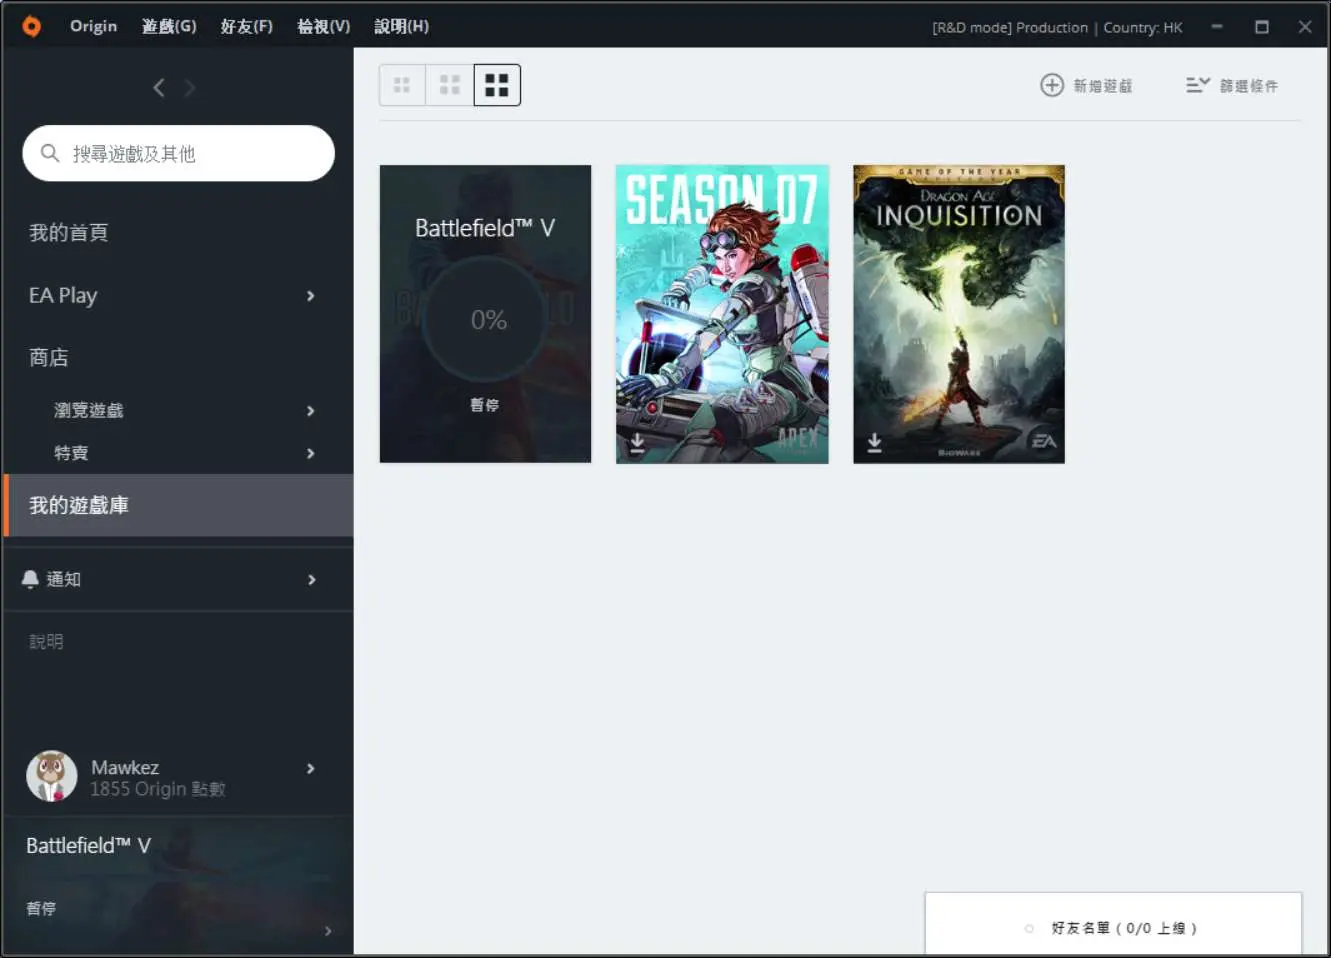Click download icon on Apex tile
This screenshot has height=958, width=1331.
(637, 442)
